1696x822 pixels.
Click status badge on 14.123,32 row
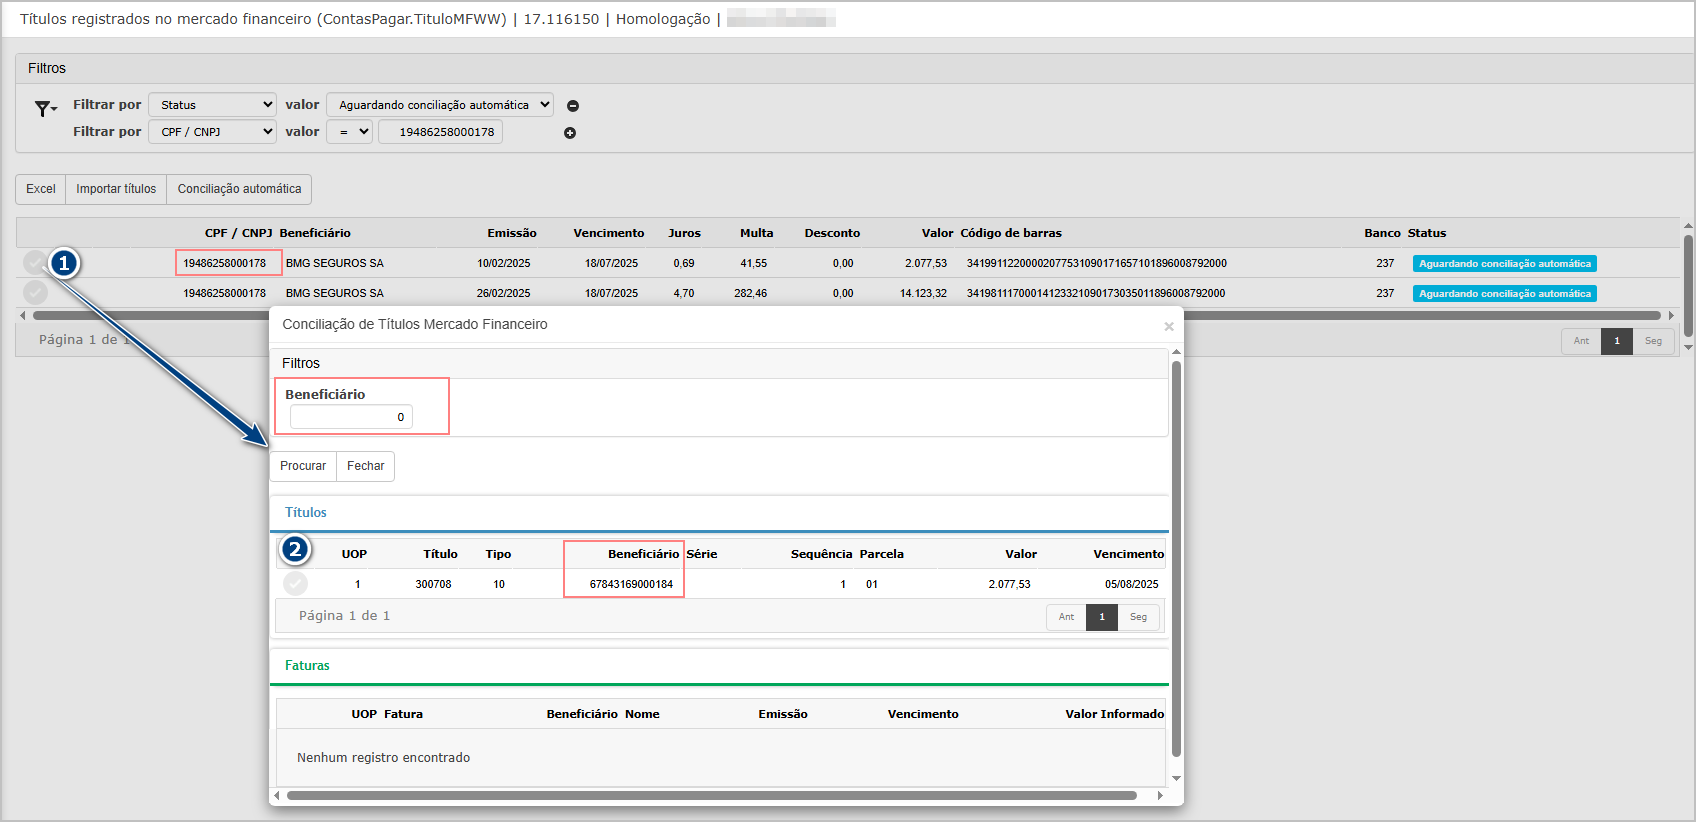[x=1504, y=294]
